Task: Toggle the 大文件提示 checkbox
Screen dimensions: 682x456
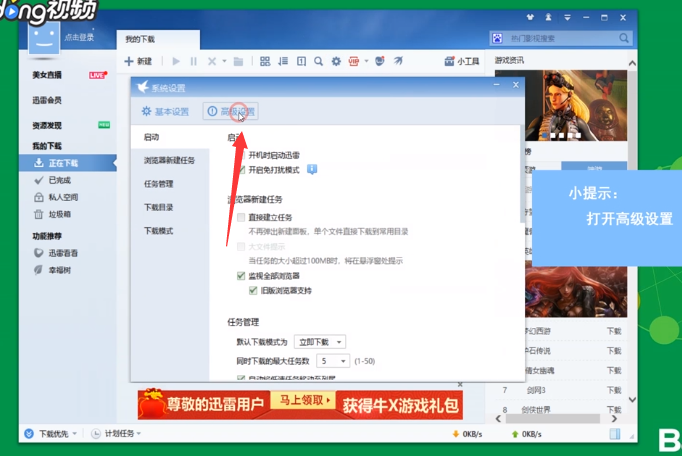Action: click(x=241, y=247)
